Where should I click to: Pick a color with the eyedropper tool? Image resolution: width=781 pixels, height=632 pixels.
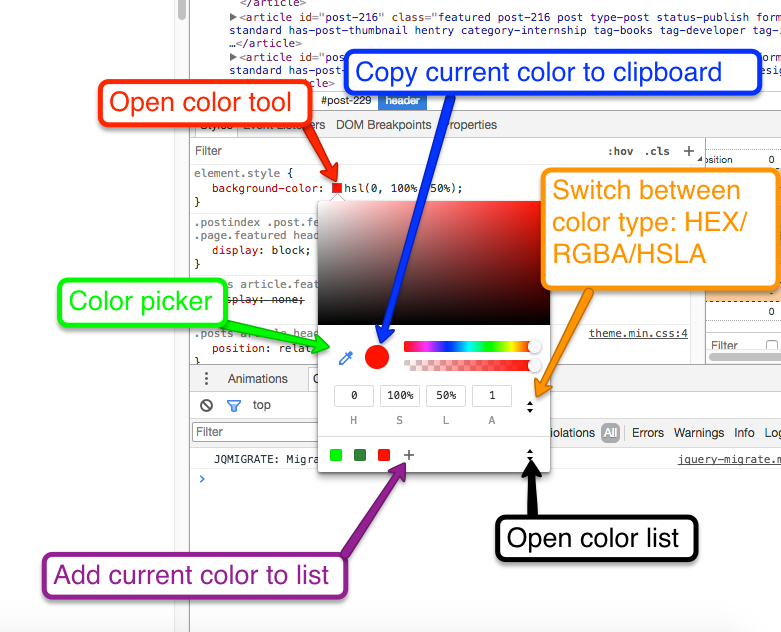(346, 358)
